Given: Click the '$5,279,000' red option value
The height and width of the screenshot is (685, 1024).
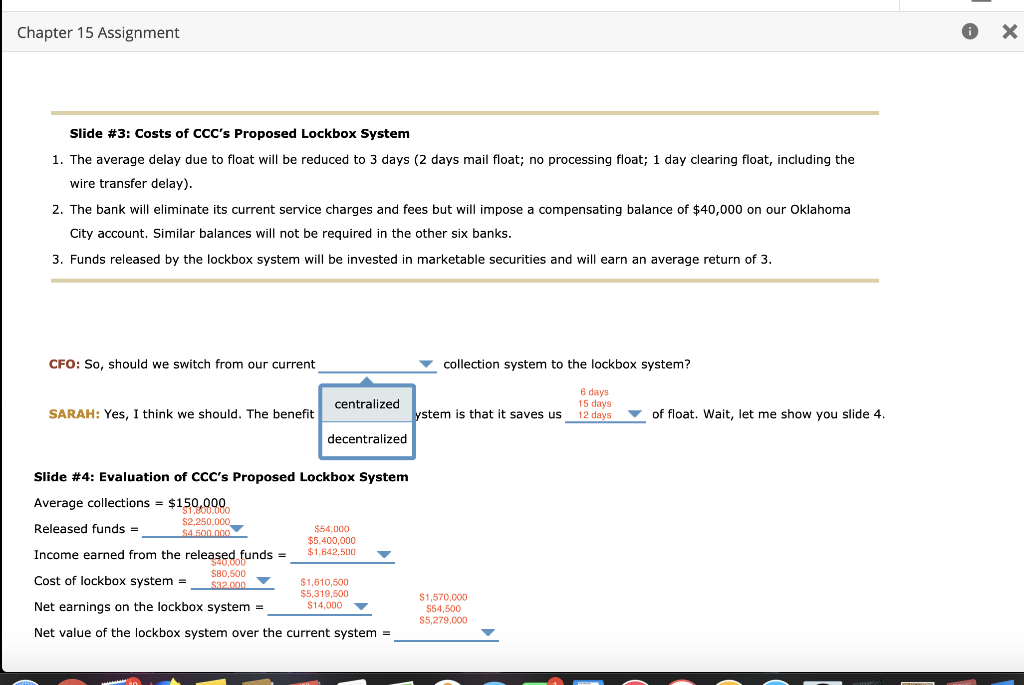Looking at the screenshot, I should click(x=443, y=620).
